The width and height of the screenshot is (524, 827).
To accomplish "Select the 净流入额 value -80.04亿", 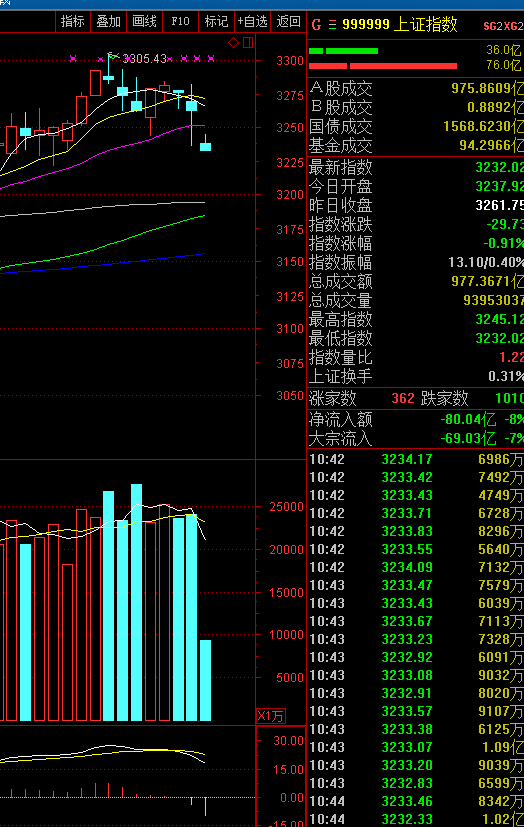I will click(x=468, y=420).
